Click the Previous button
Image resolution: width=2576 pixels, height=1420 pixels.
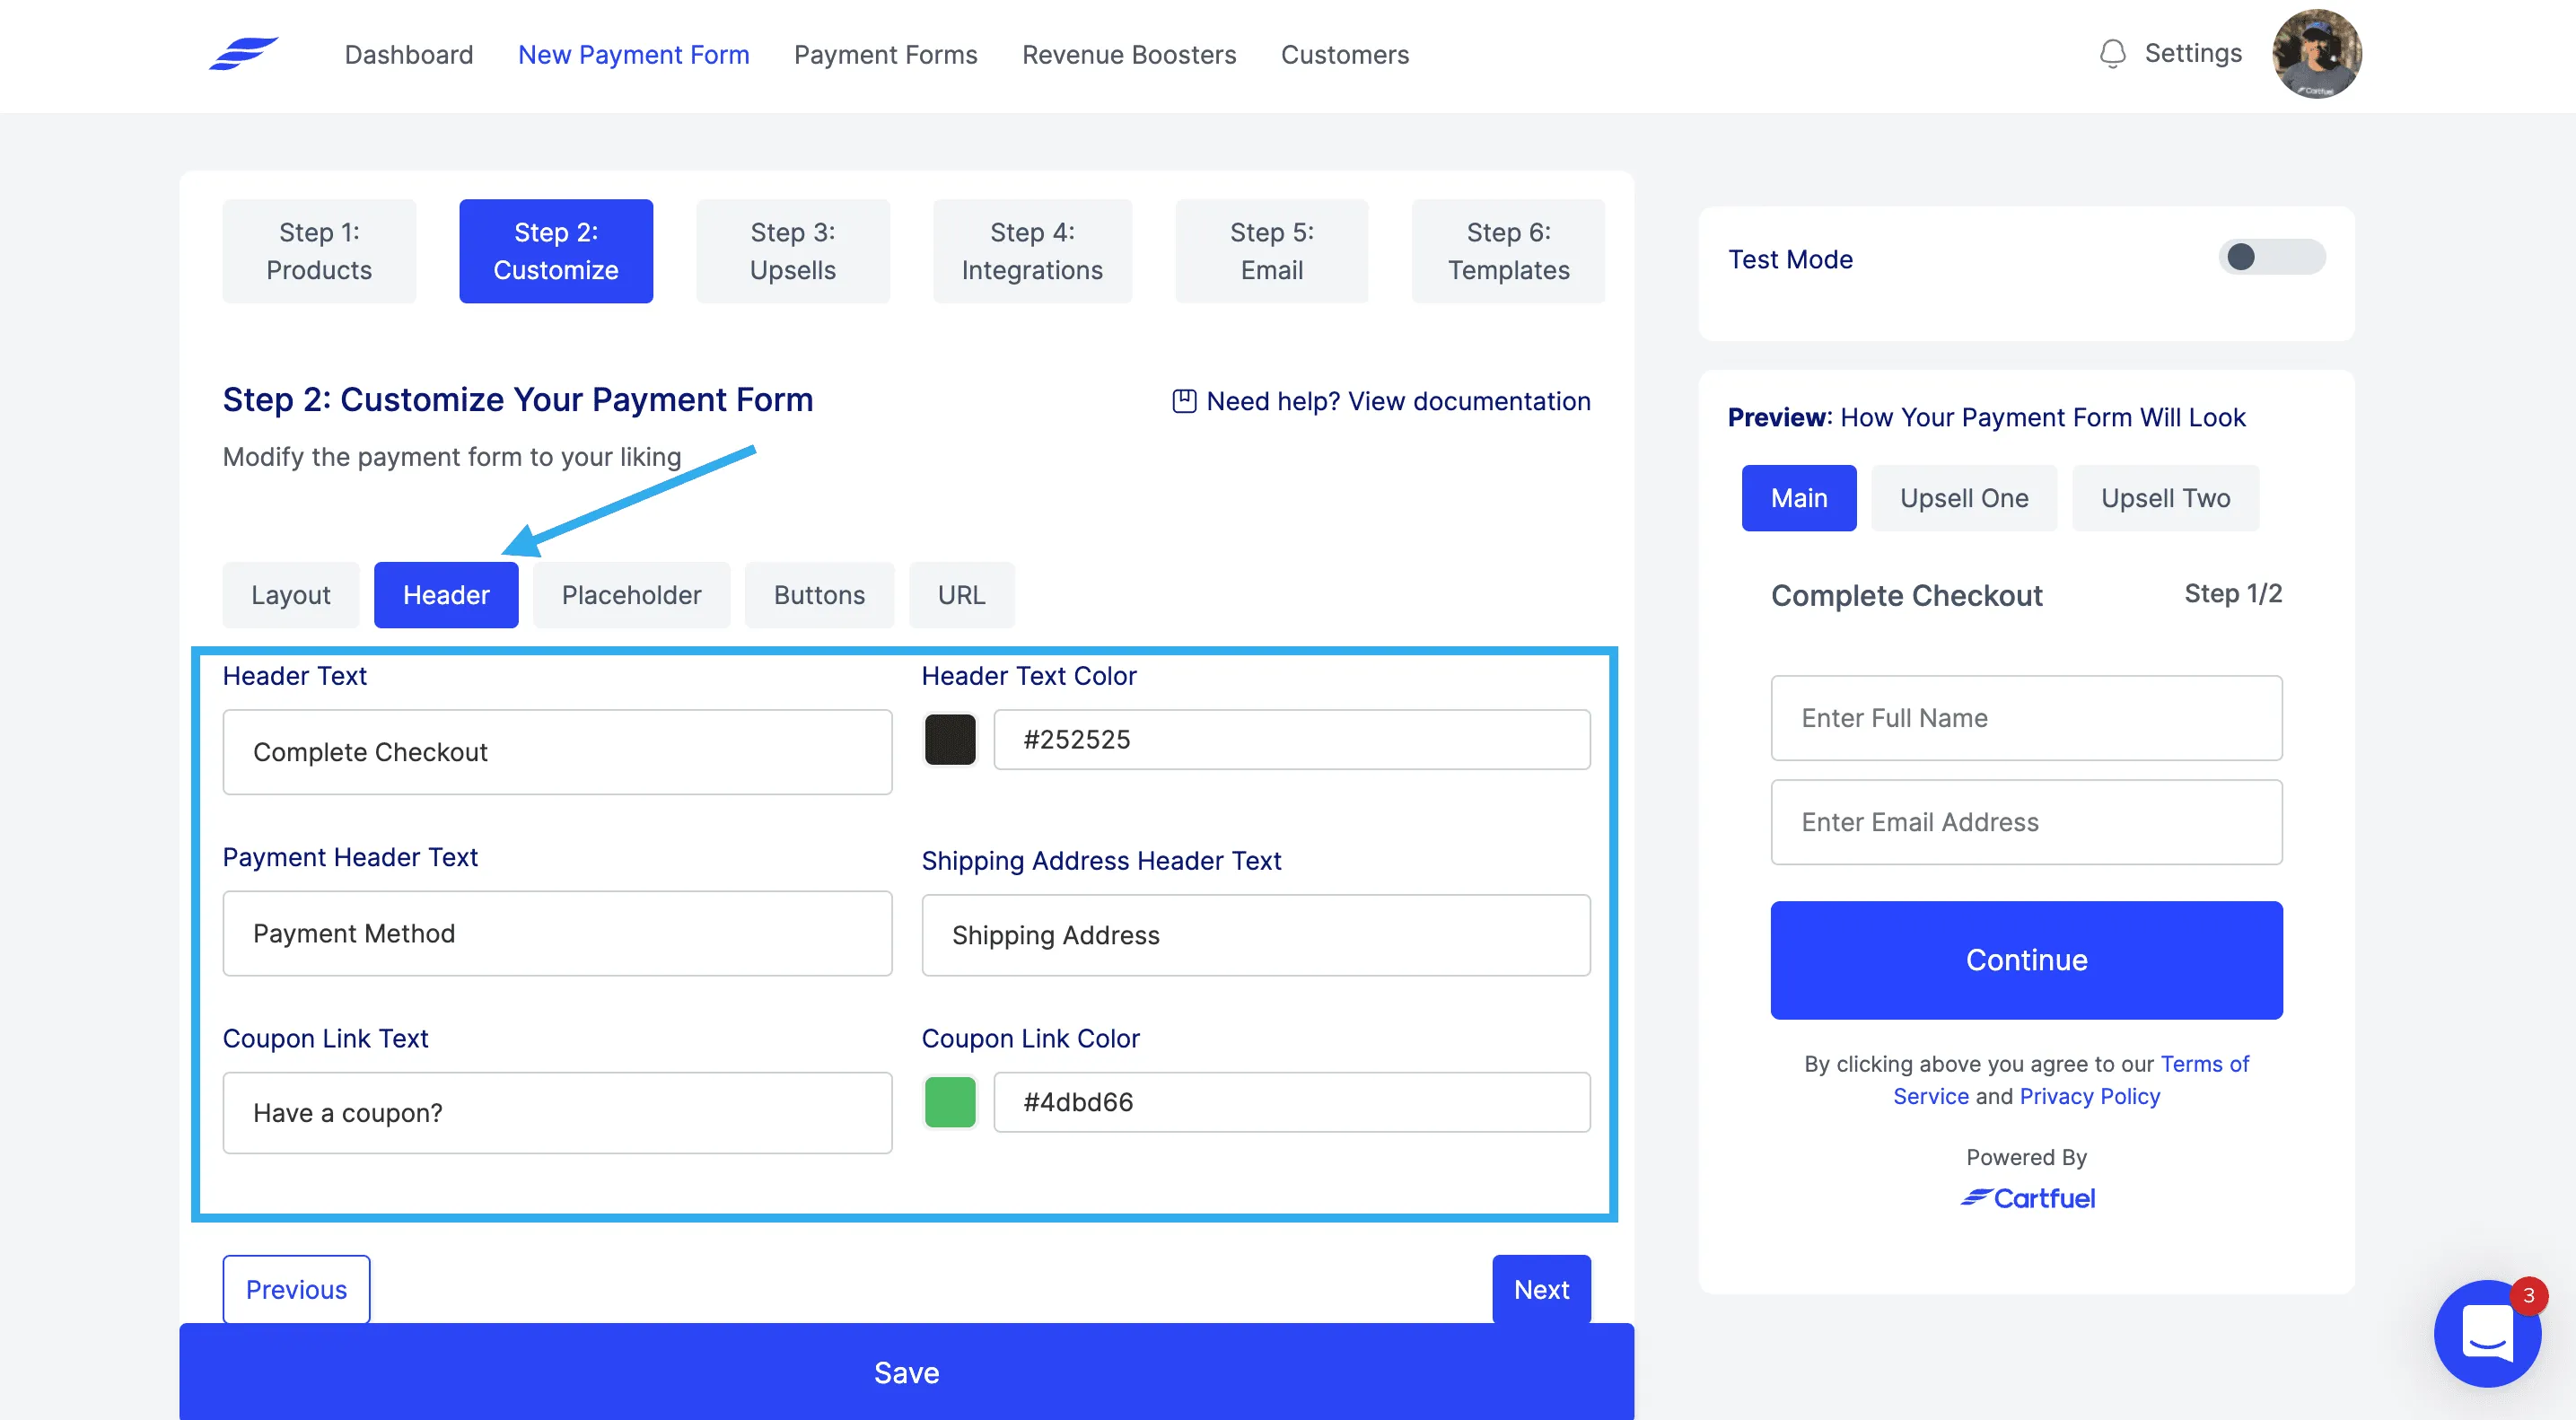pos(296,1289)
